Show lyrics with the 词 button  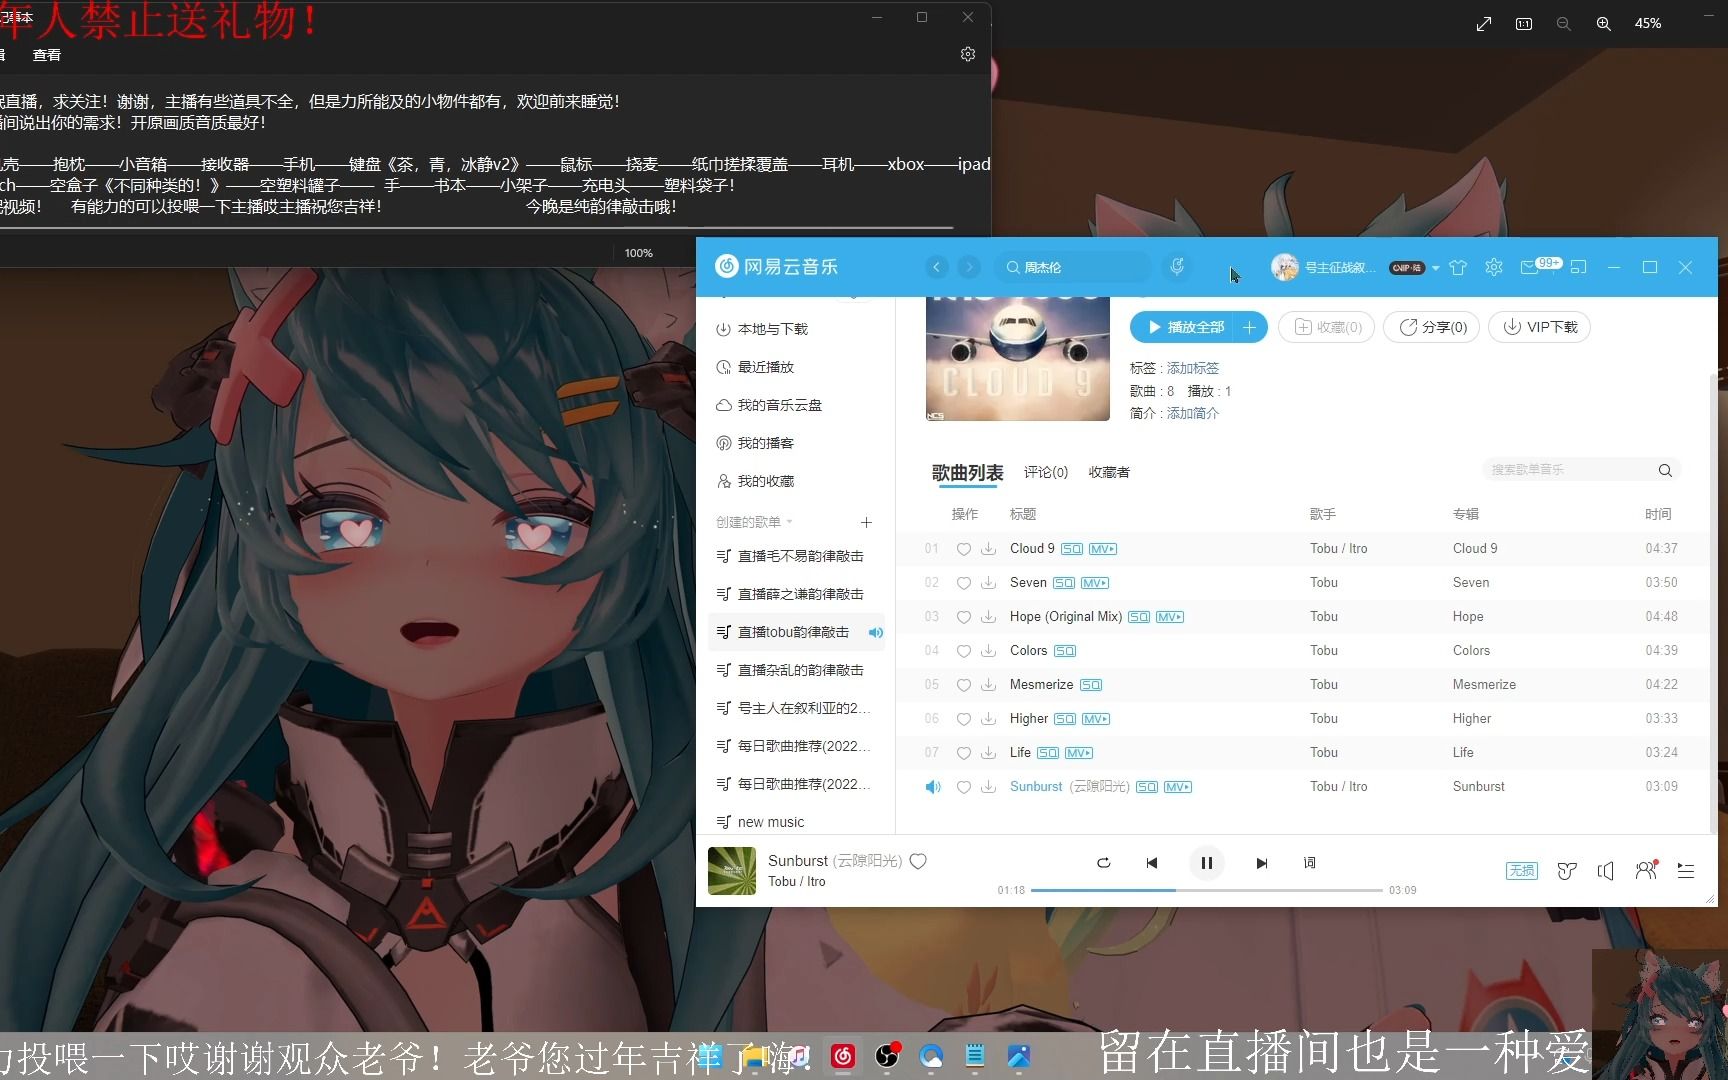click(x=1309, y=862)
